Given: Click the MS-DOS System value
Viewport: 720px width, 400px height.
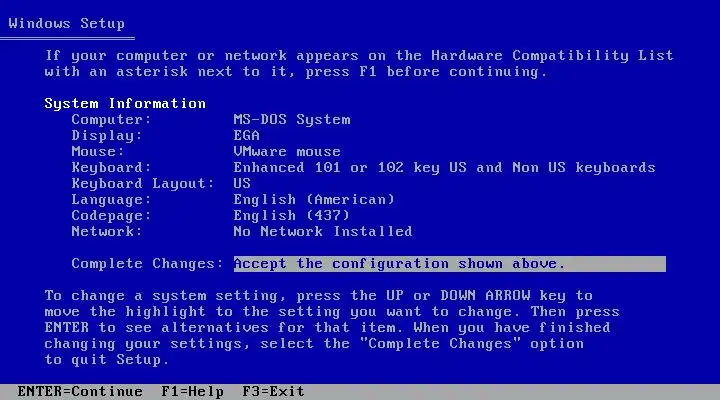Looking at the screenshot, I should (292, 119).
